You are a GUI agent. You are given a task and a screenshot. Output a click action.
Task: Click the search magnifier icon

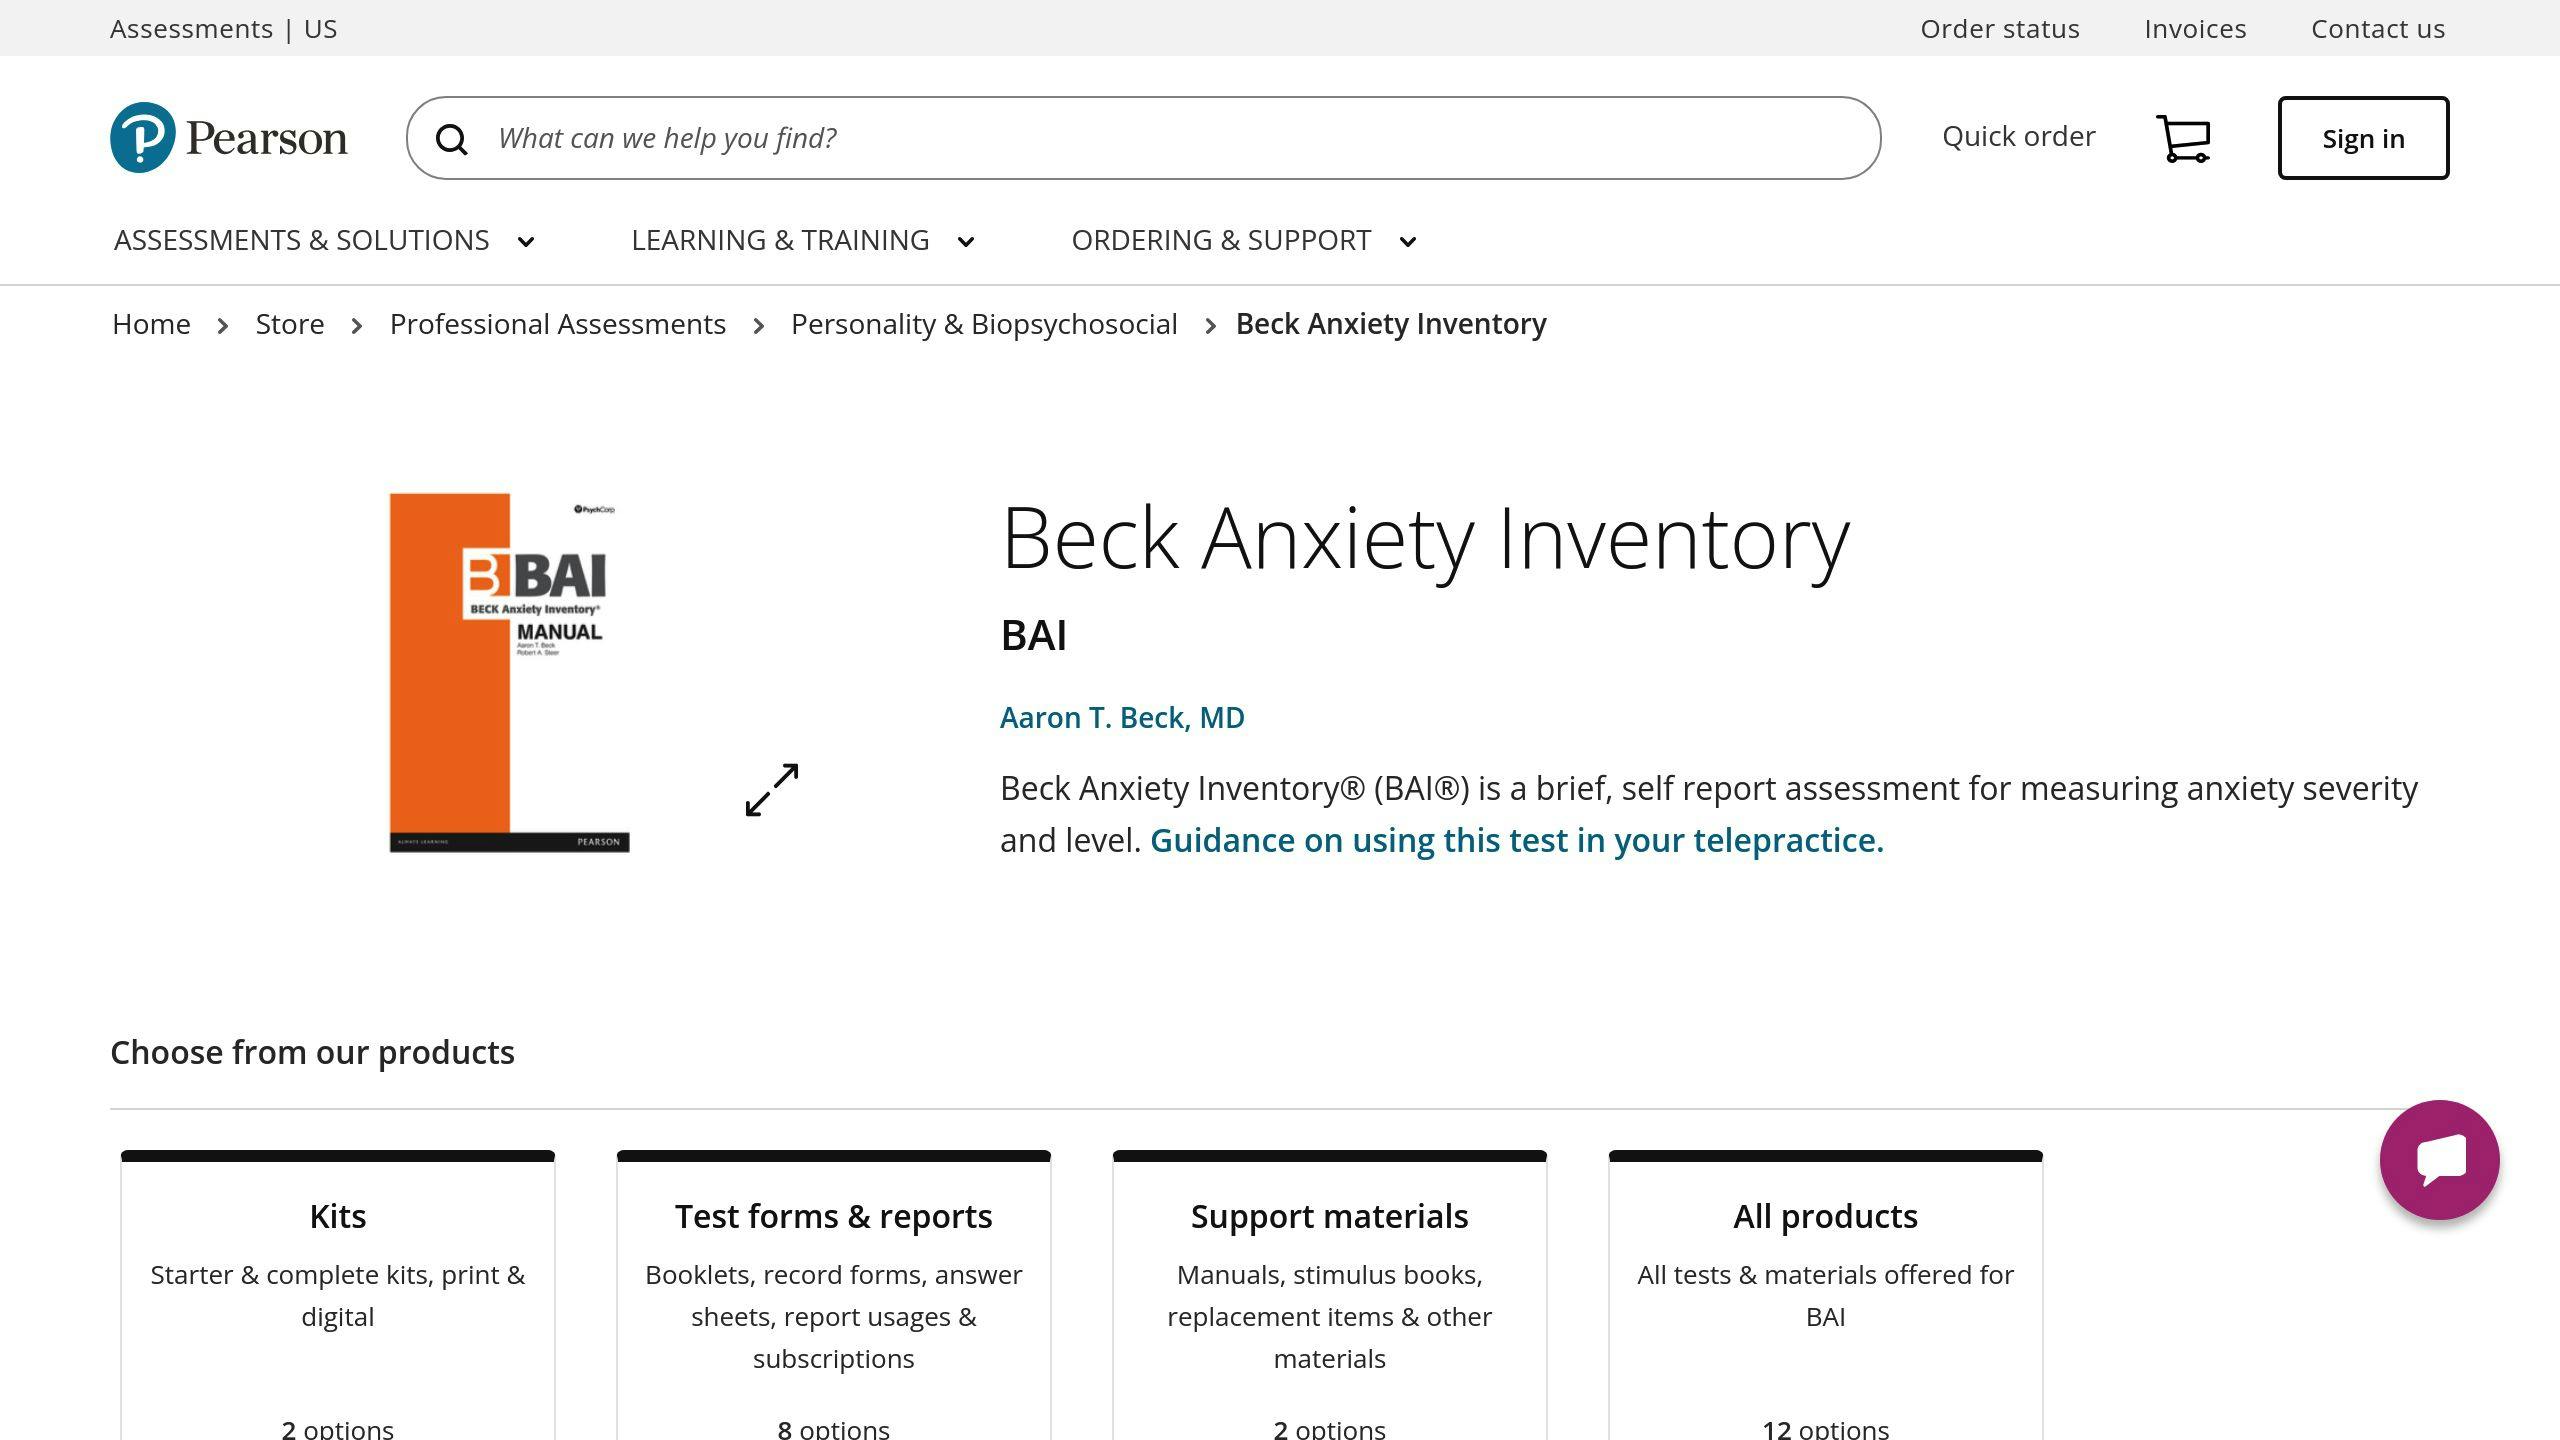pyautogui.click(x=452, y=139)
